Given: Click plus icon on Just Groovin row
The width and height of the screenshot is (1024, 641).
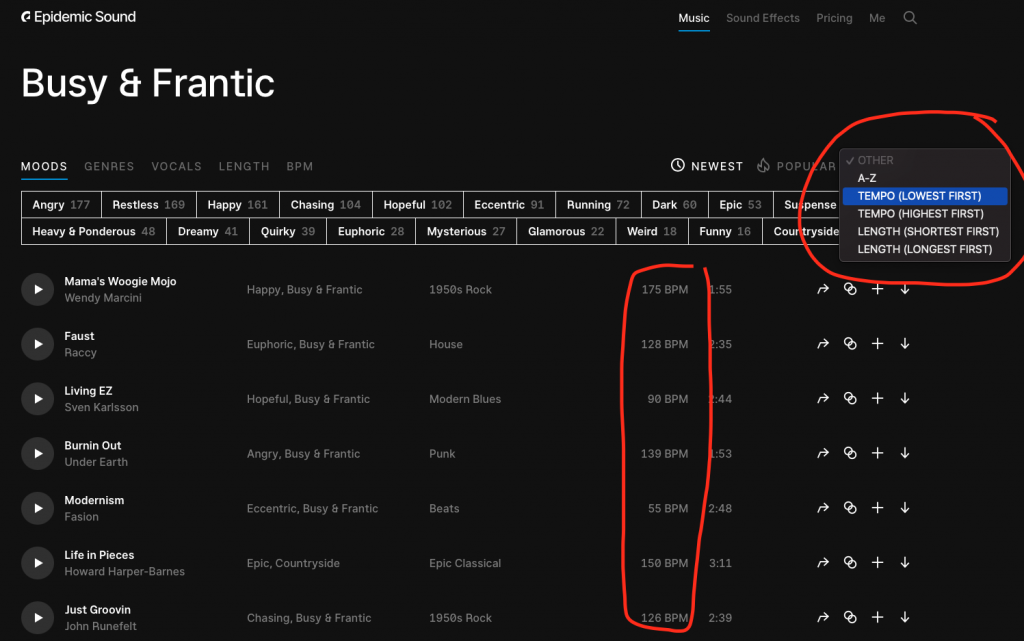Looking at the screenshot, I should click(x=877, y=618).
